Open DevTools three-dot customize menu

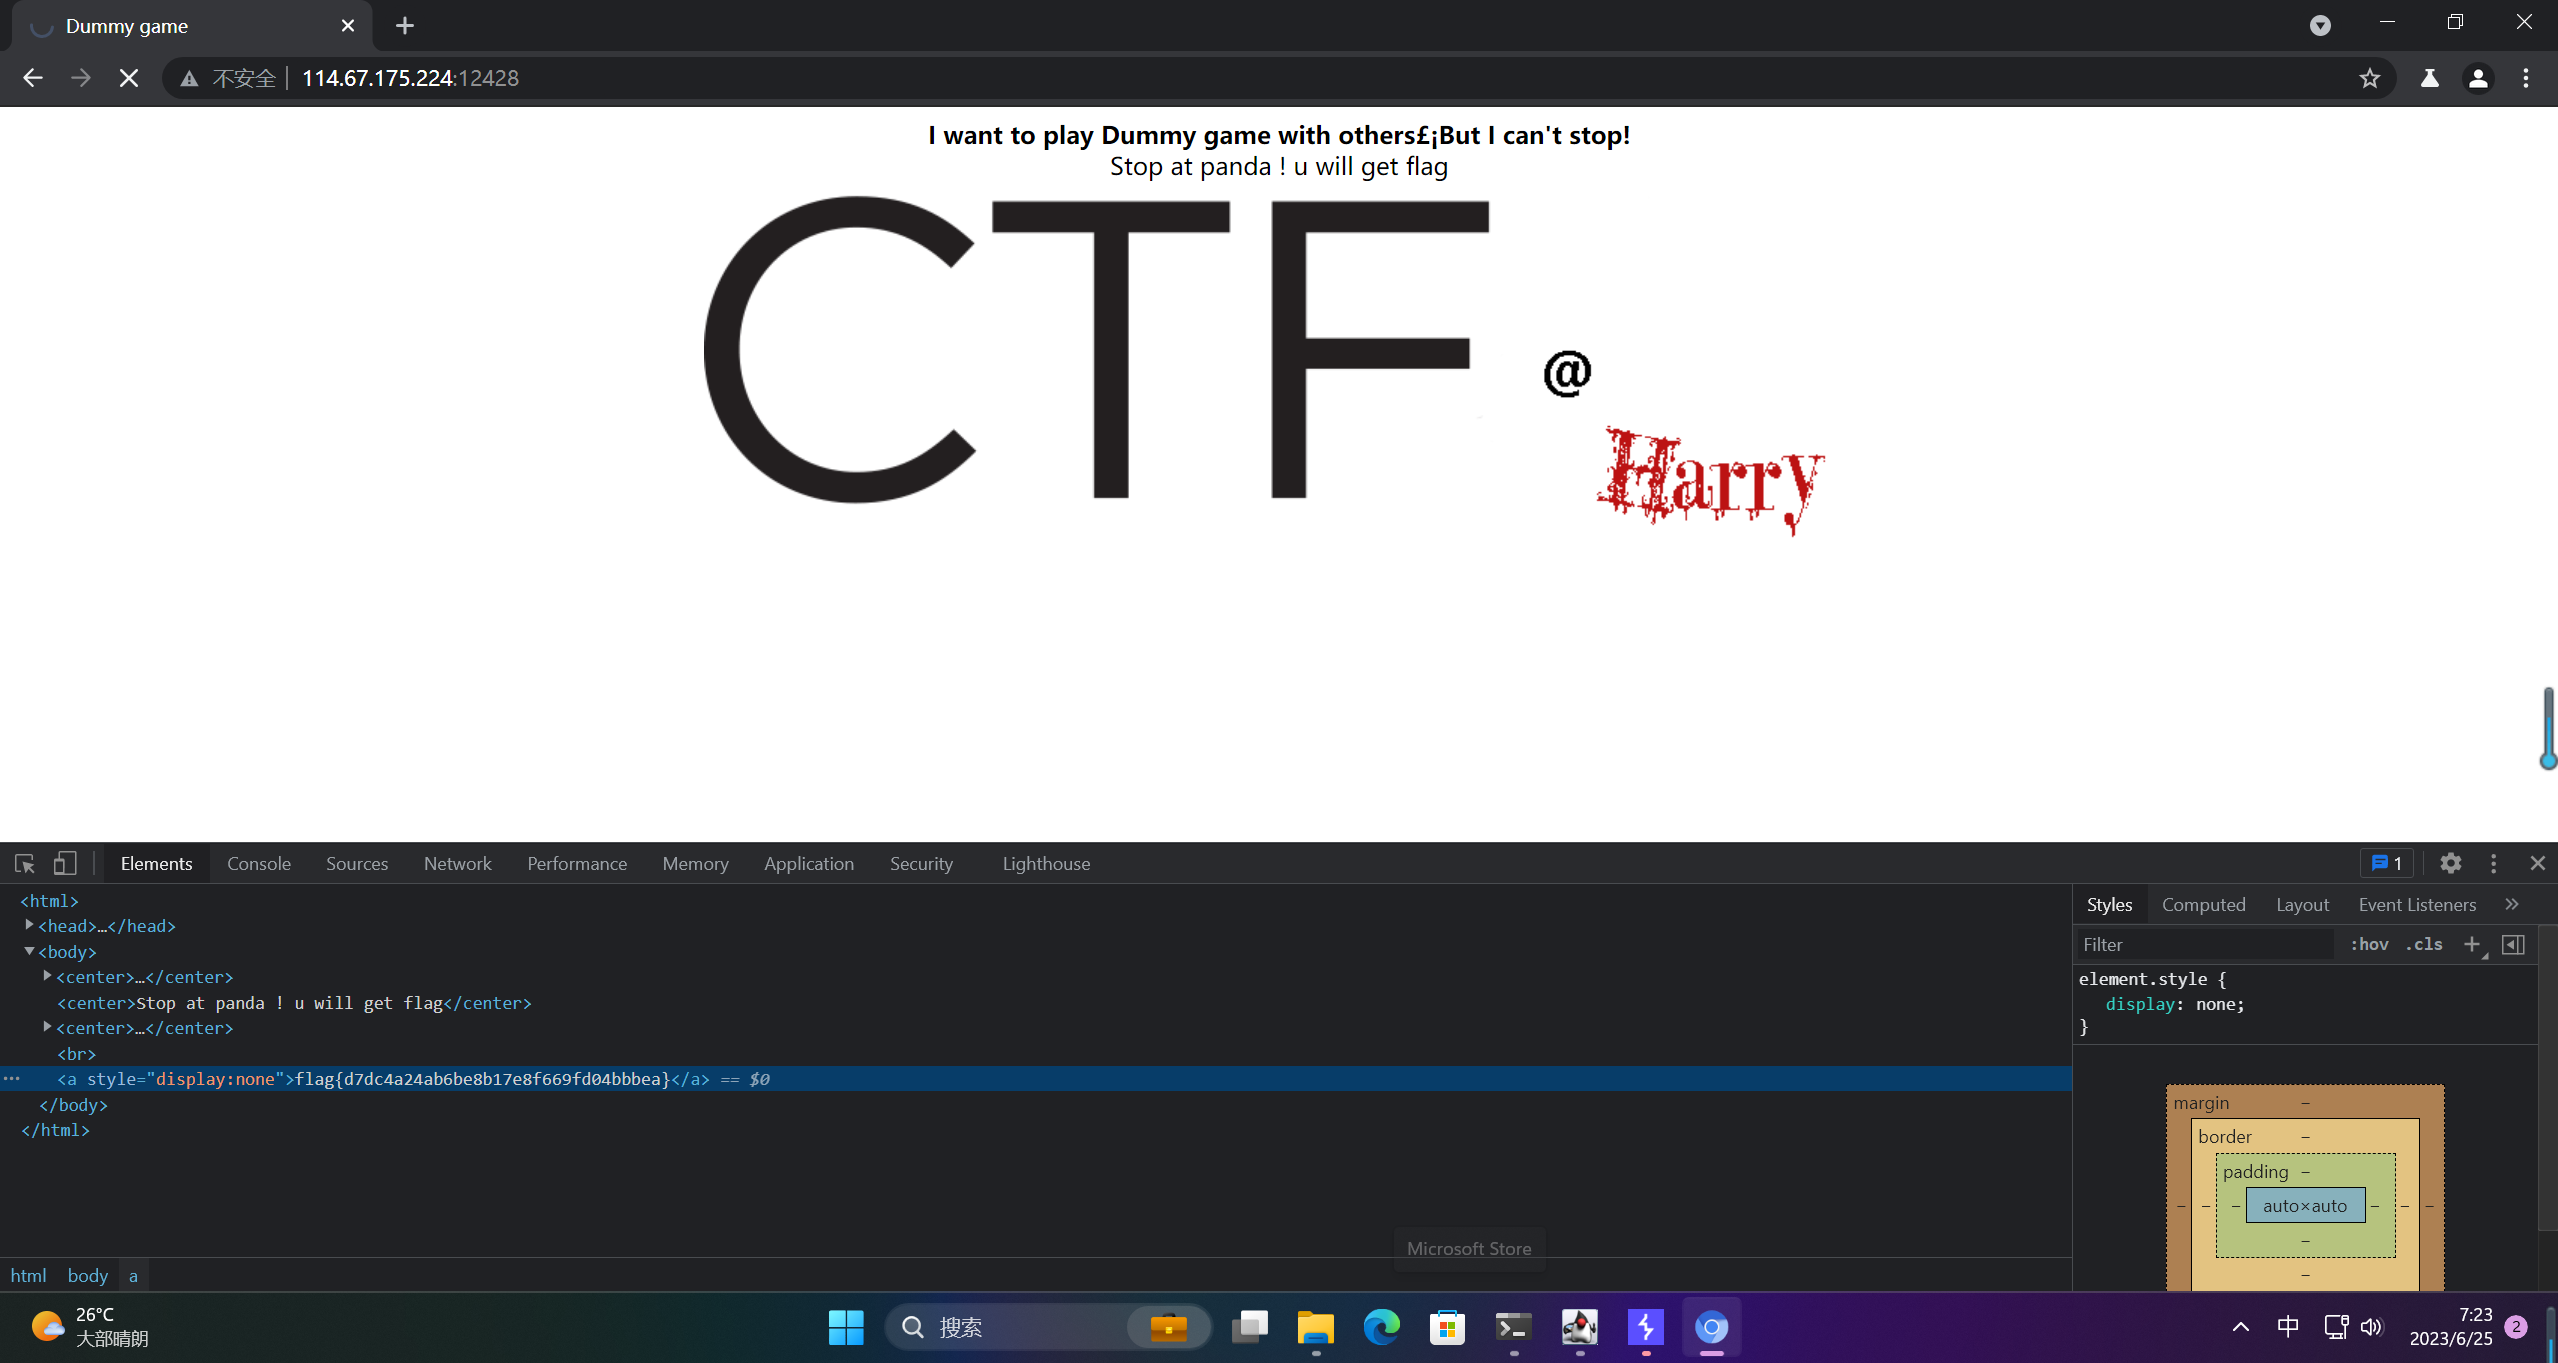pos(2493,863)
